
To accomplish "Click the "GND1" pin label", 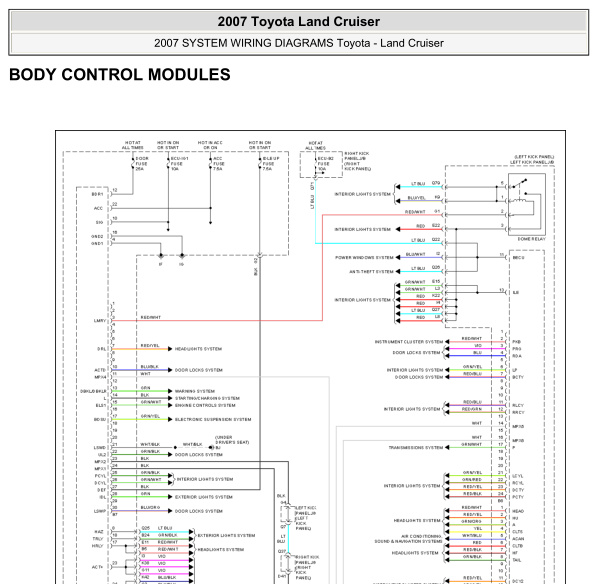I will 97,243.
